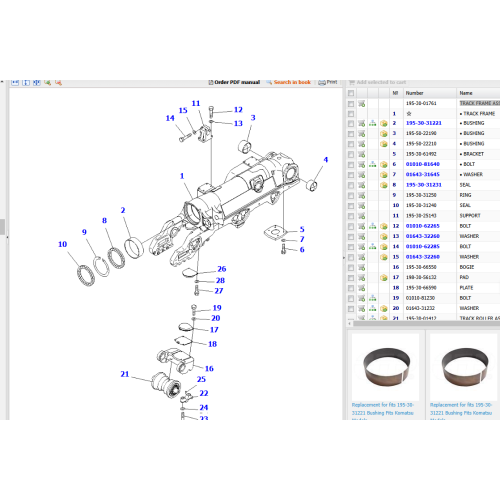Open structure tree icon for 195-30-31221
The height and width of the screenshot is (500, 500).
[x=373, y=124]
